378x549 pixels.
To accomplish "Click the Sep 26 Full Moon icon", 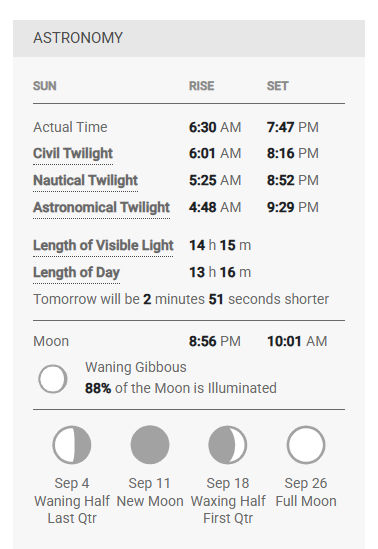I will click(x=306, y=445).
